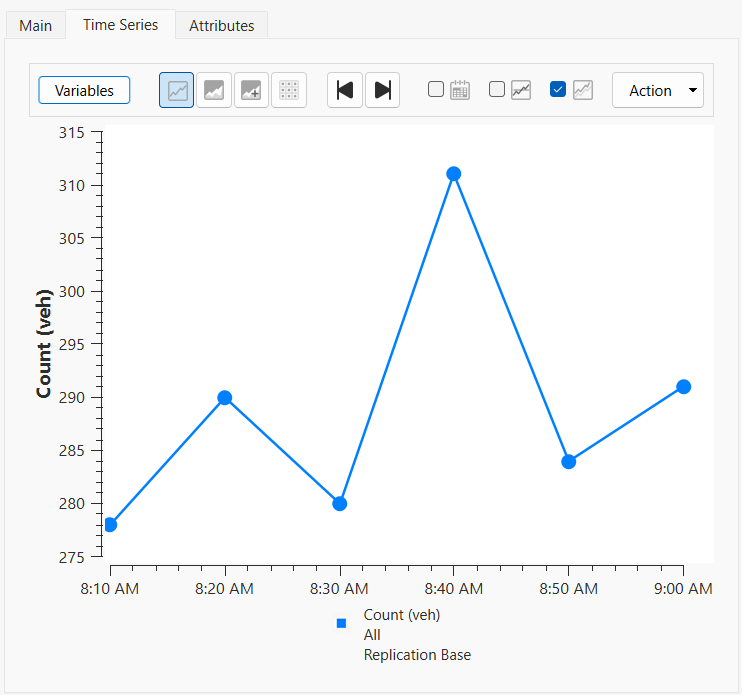Screen dimensions: 742x695
Task: Switch to the Main tab
Action: coord(35,25)
